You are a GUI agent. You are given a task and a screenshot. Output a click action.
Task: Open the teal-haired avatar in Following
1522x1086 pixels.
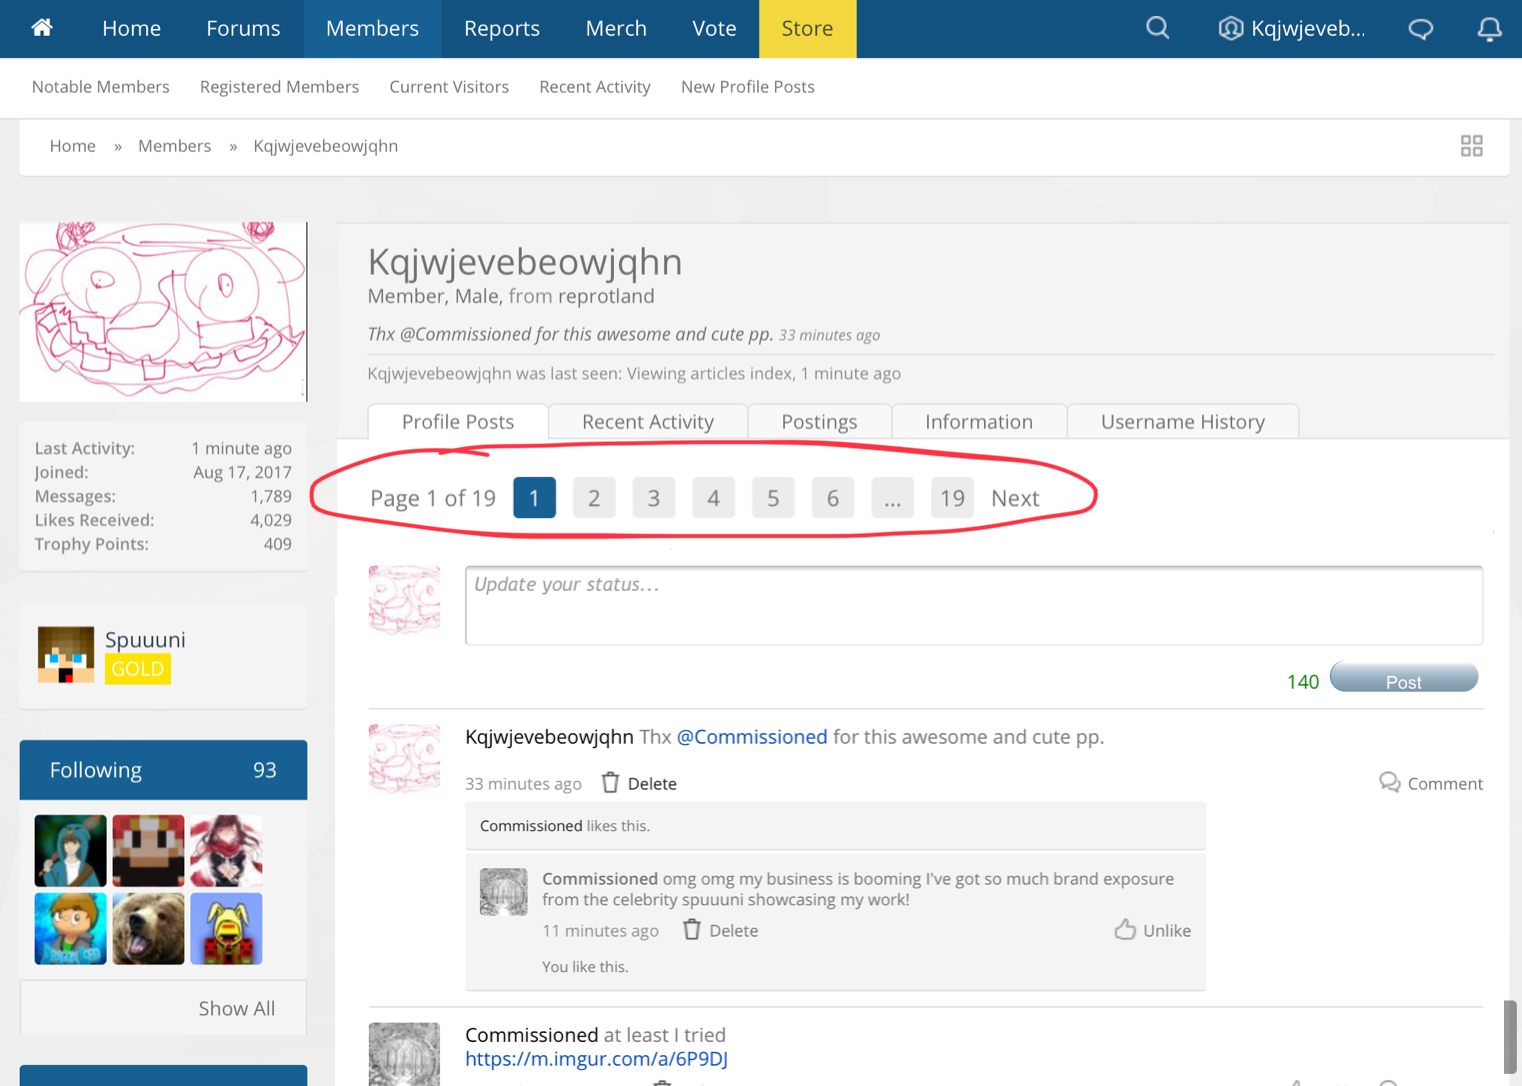point(70,851)
